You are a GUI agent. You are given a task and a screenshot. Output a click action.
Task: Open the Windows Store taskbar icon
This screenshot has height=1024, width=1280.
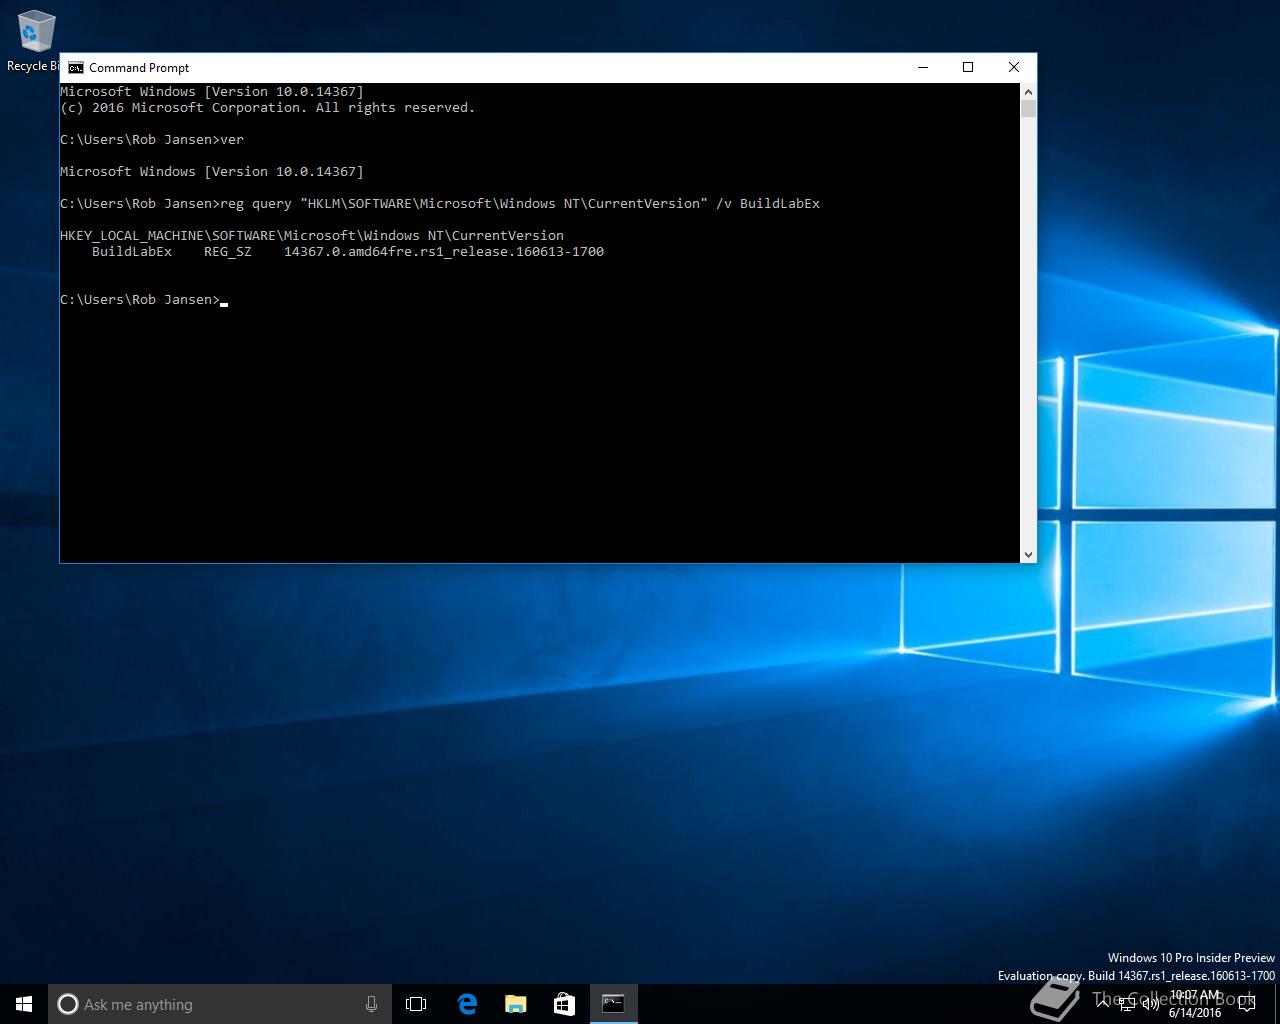tap(564, 1004)
